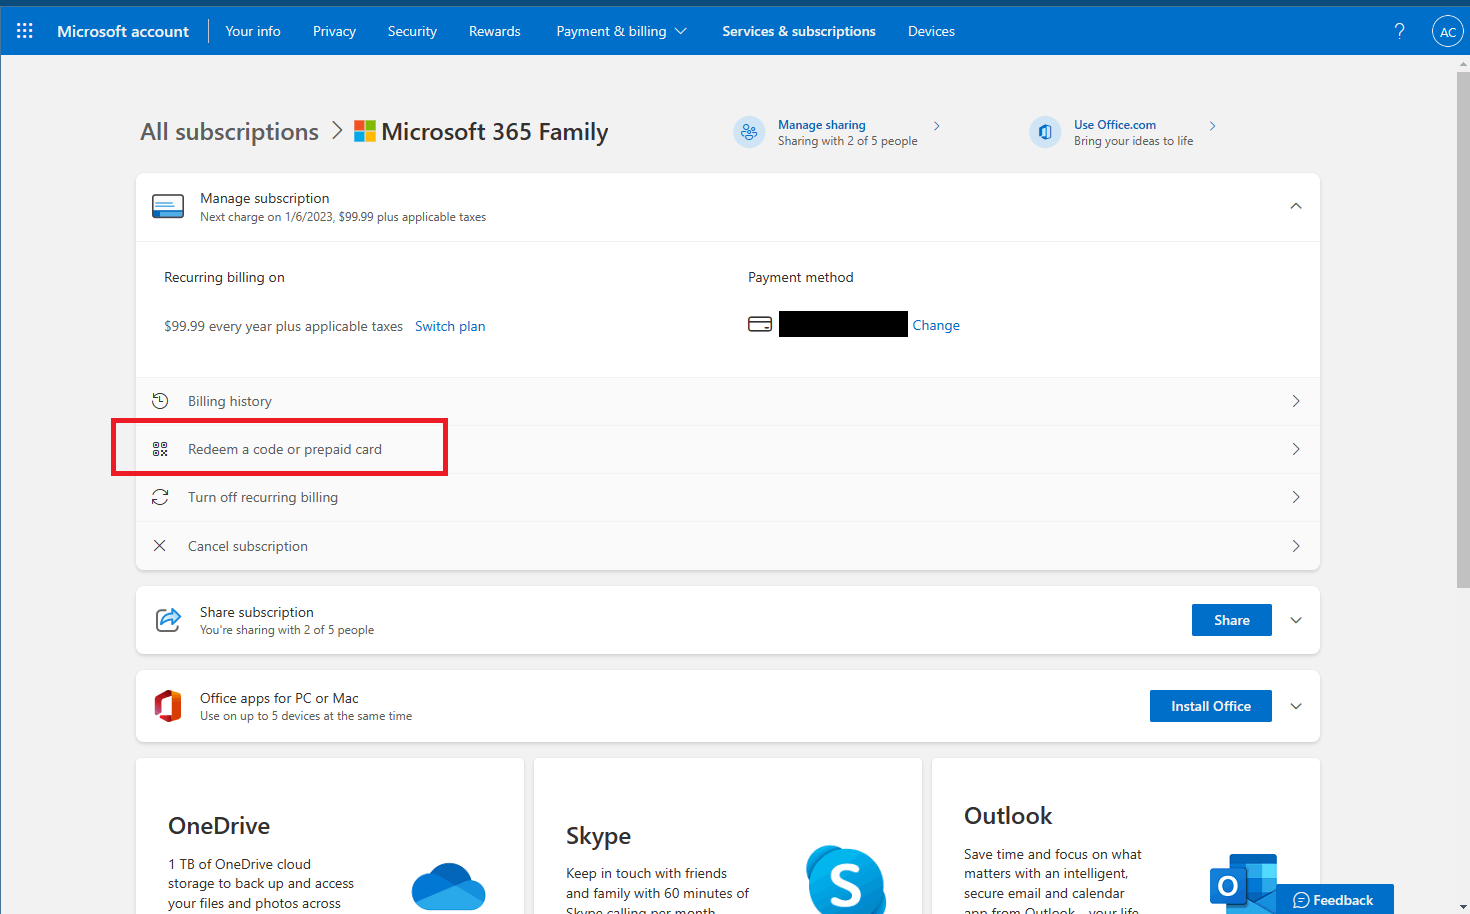Click Office apps for PC or Mac heading
1470x914 pixels.
pyautogui.click(x=279, y=698)
